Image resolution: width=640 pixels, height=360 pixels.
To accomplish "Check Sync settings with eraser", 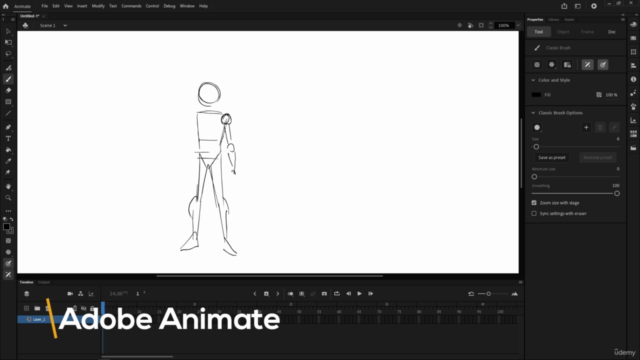I will click(x=534, y=213).
